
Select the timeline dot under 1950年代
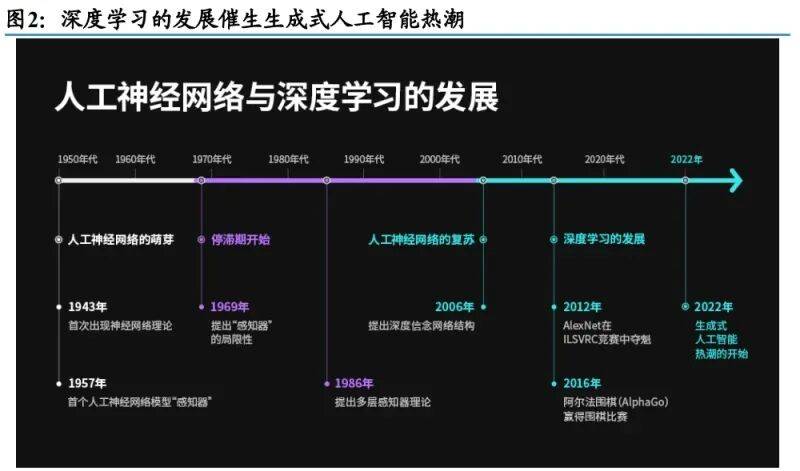click(x=59, y=180)
